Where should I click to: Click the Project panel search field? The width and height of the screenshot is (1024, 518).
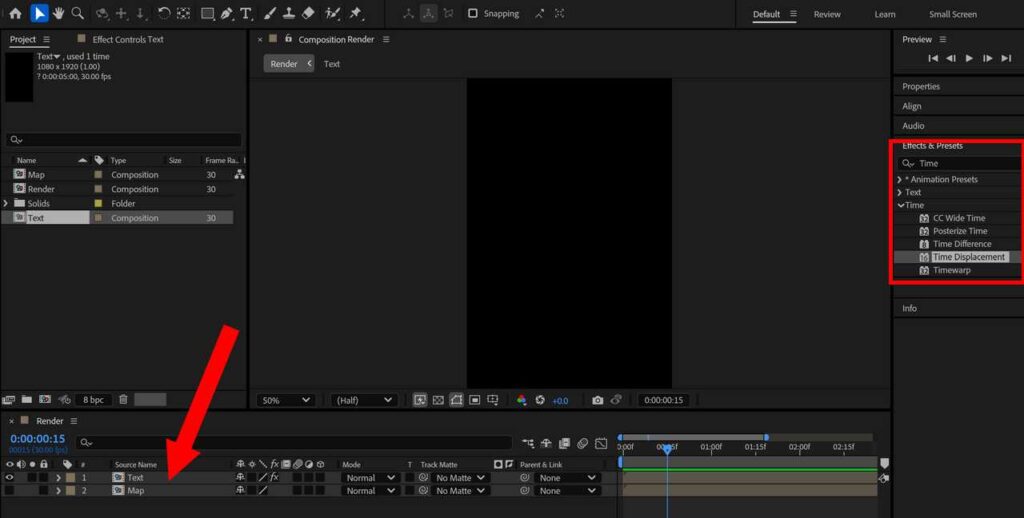click(124, 140)
